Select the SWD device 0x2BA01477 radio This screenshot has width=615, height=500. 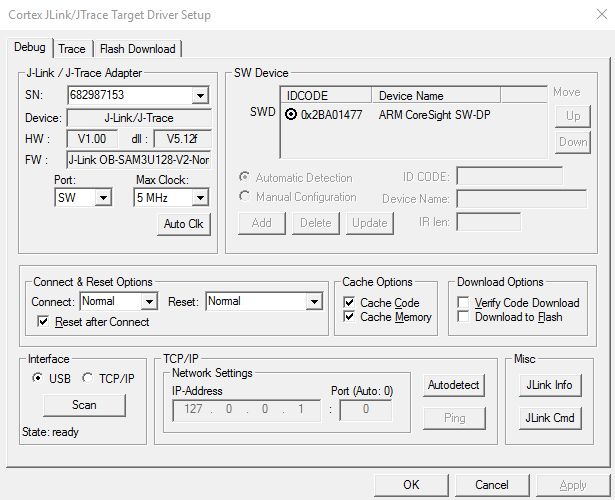coord(291,115)
